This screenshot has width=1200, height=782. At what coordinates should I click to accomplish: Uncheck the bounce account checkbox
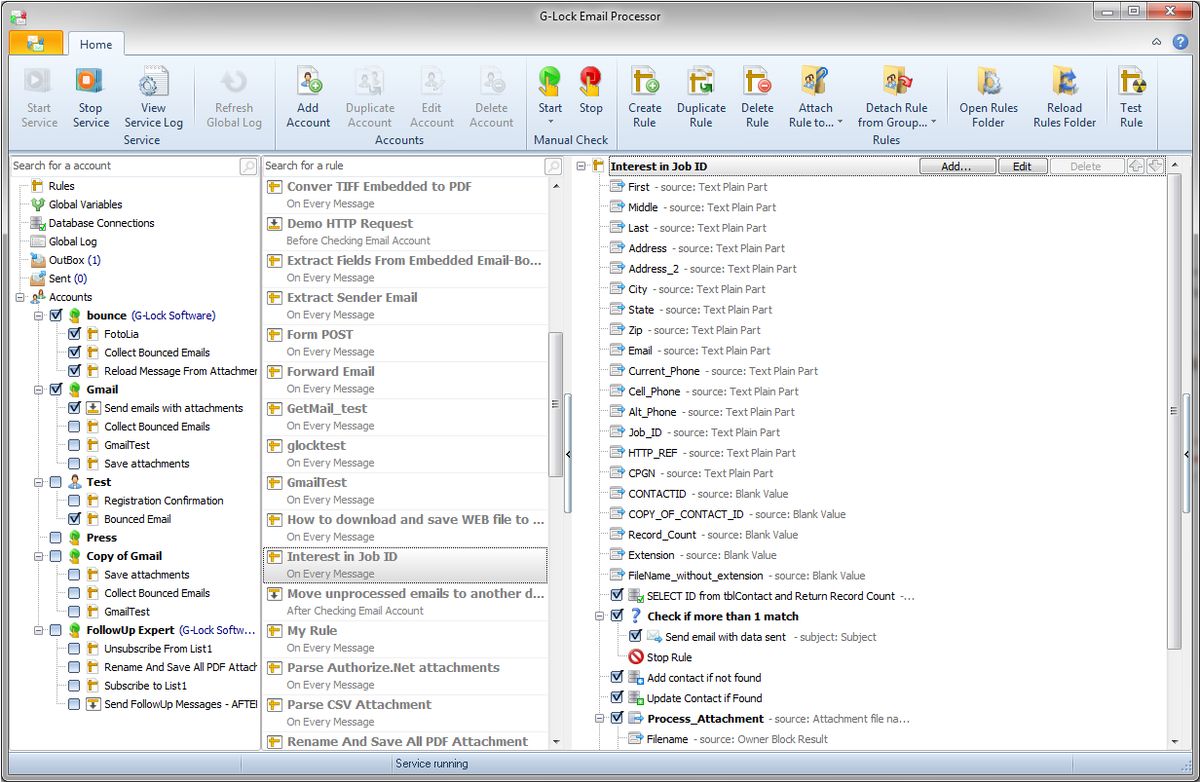tap(54, 315)
